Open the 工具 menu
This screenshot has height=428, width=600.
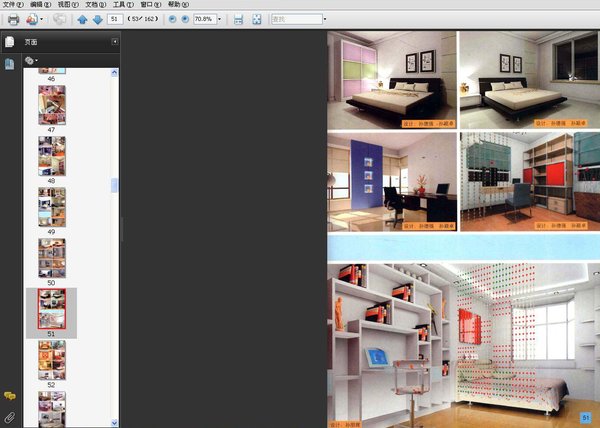(x=123, y=5)
